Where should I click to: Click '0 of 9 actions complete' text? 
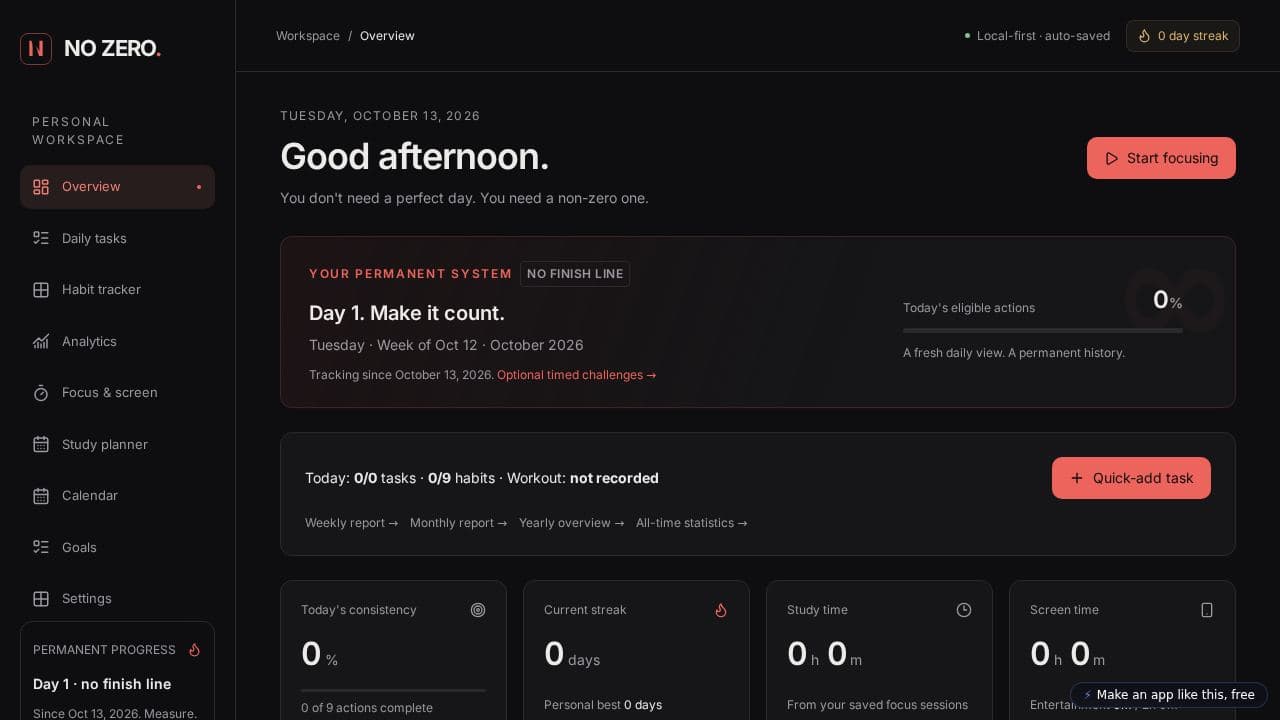click(367, 708)
